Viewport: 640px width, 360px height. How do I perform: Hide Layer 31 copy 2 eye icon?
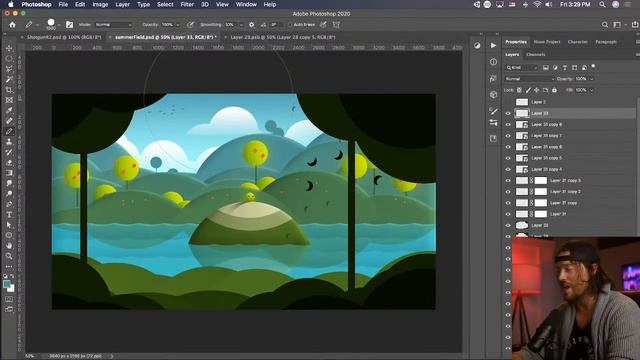click(x=508, y=192)
